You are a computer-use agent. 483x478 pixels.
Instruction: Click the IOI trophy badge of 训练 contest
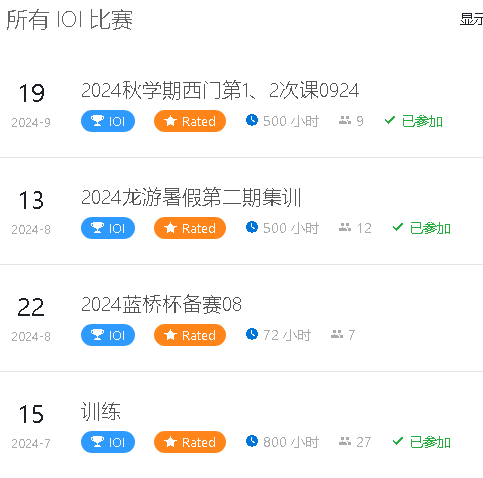(108, 442)
